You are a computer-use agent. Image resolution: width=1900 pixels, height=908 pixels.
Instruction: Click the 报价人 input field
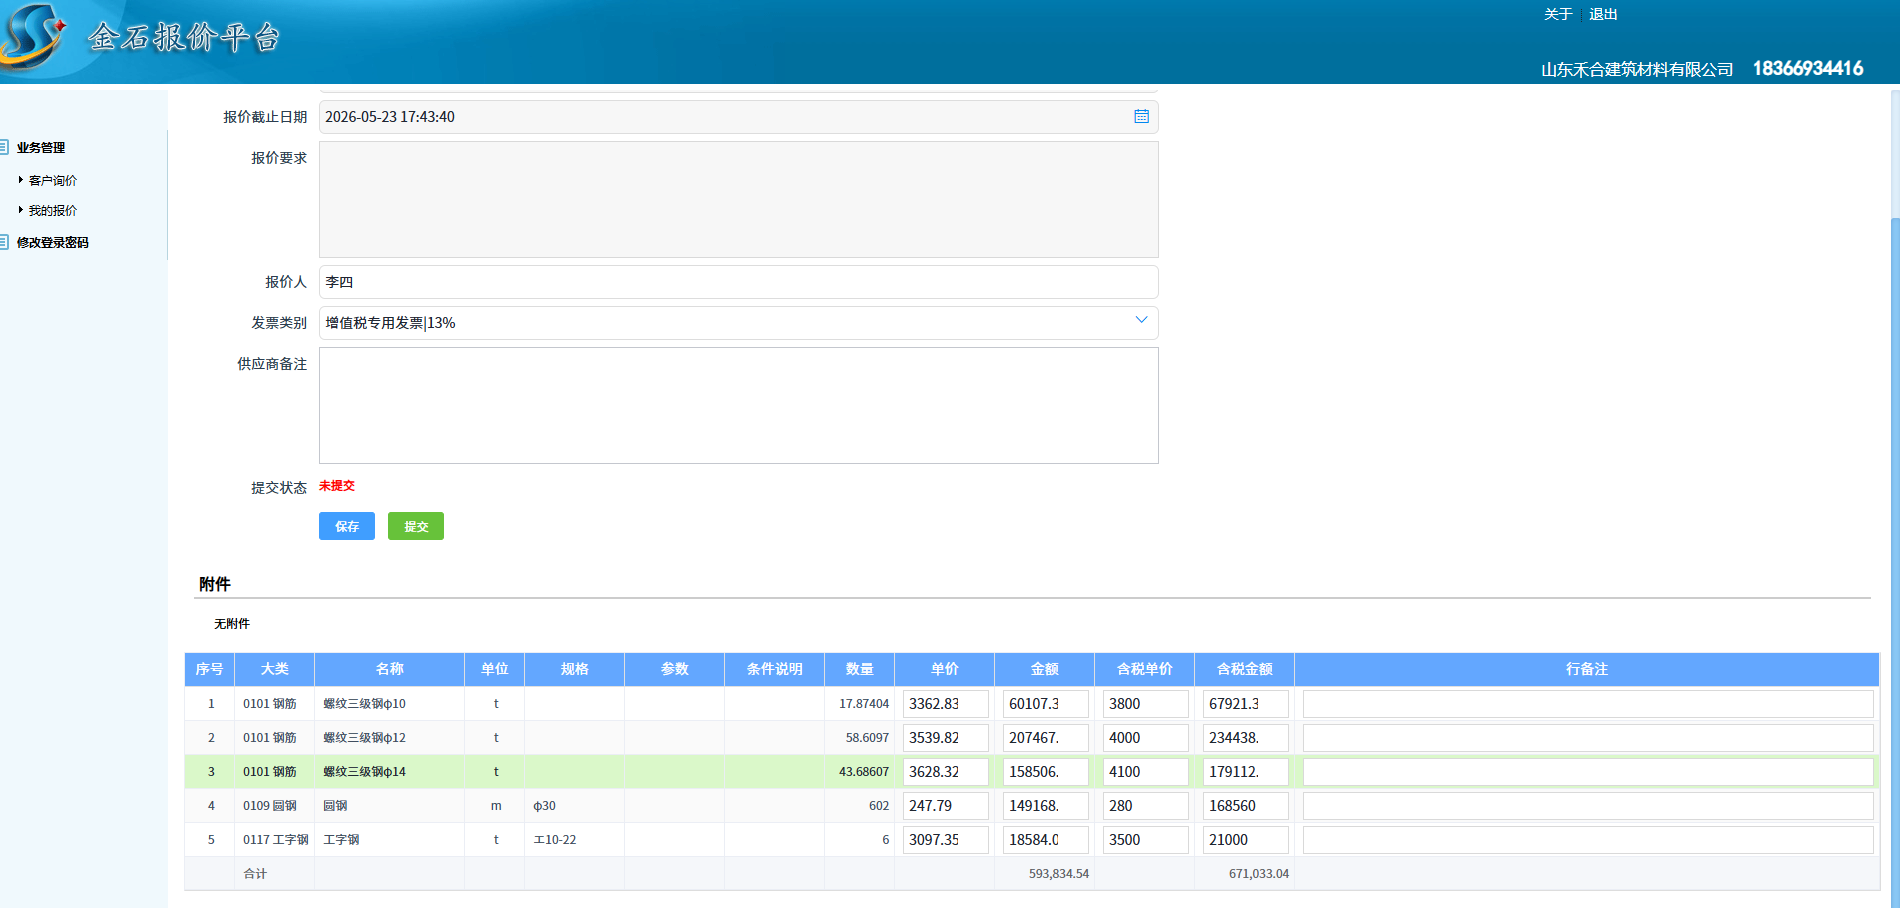[x=738, y=282]
